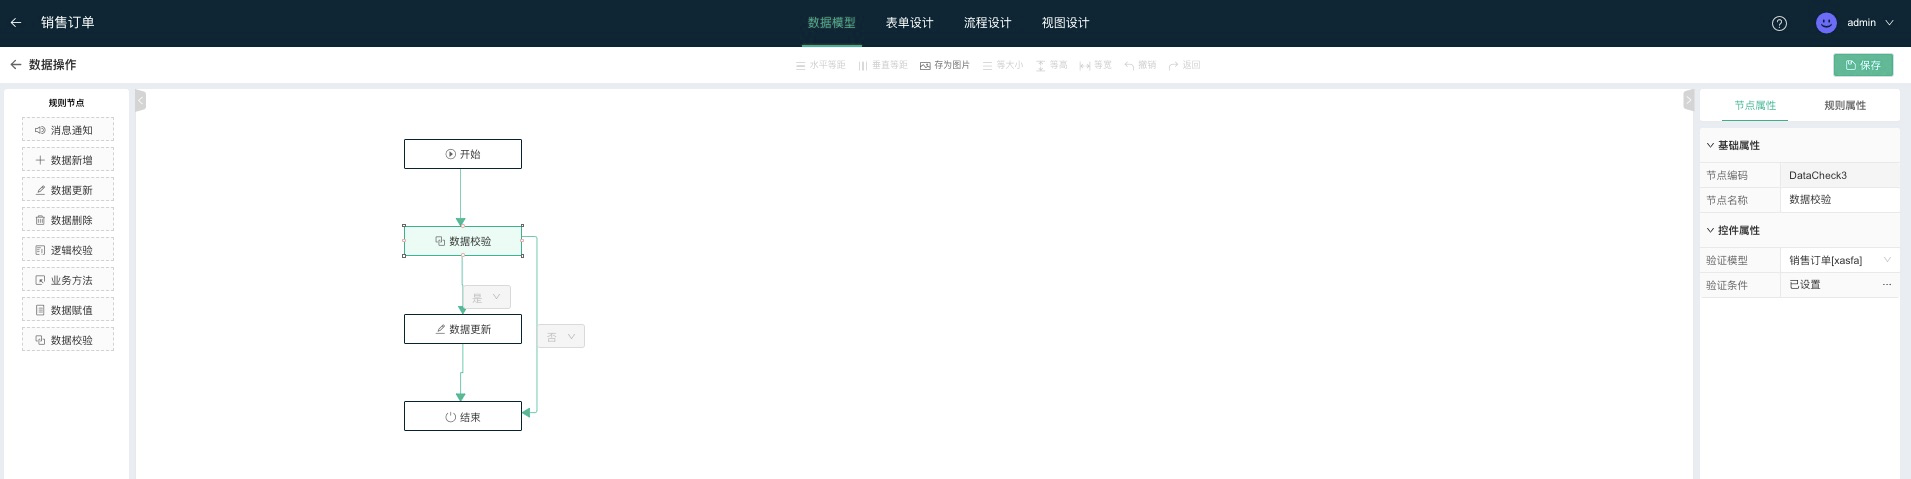Select the 结束 node on canvas

(463, 416)
